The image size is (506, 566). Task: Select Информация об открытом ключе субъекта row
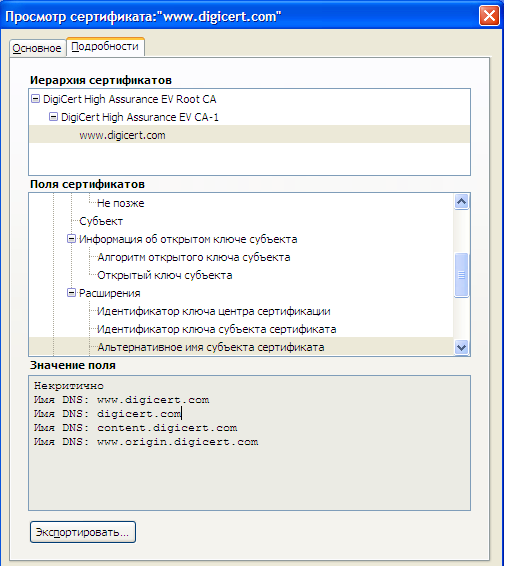(x=188, y=239)
